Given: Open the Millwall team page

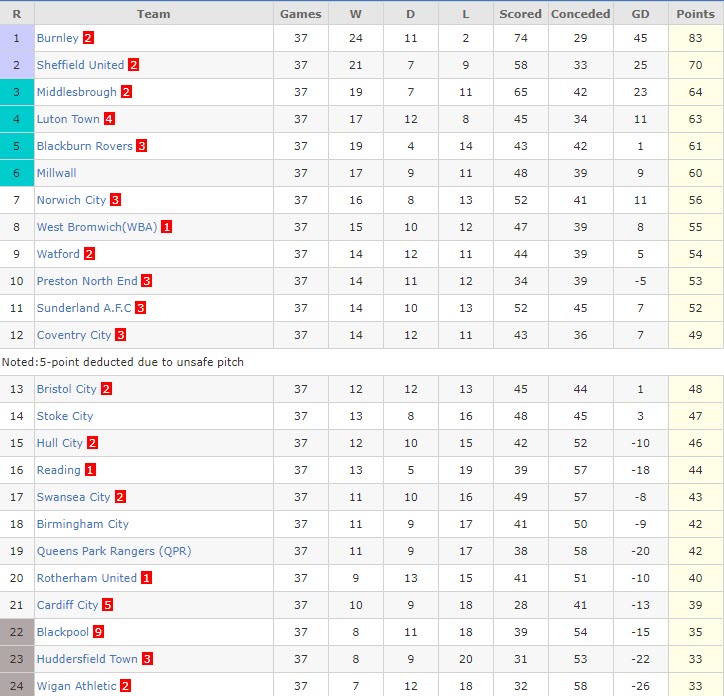Looking at the screenshot, I should pyautogui.click(x=56, y=173).
